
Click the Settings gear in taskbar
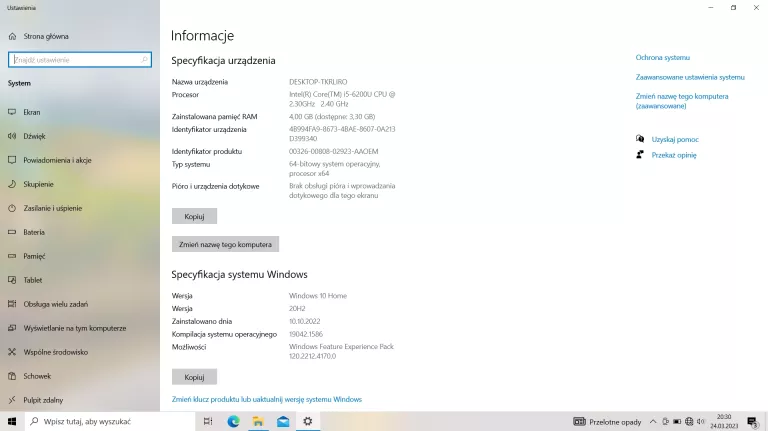pyautogui.click(x=308, y=421)
